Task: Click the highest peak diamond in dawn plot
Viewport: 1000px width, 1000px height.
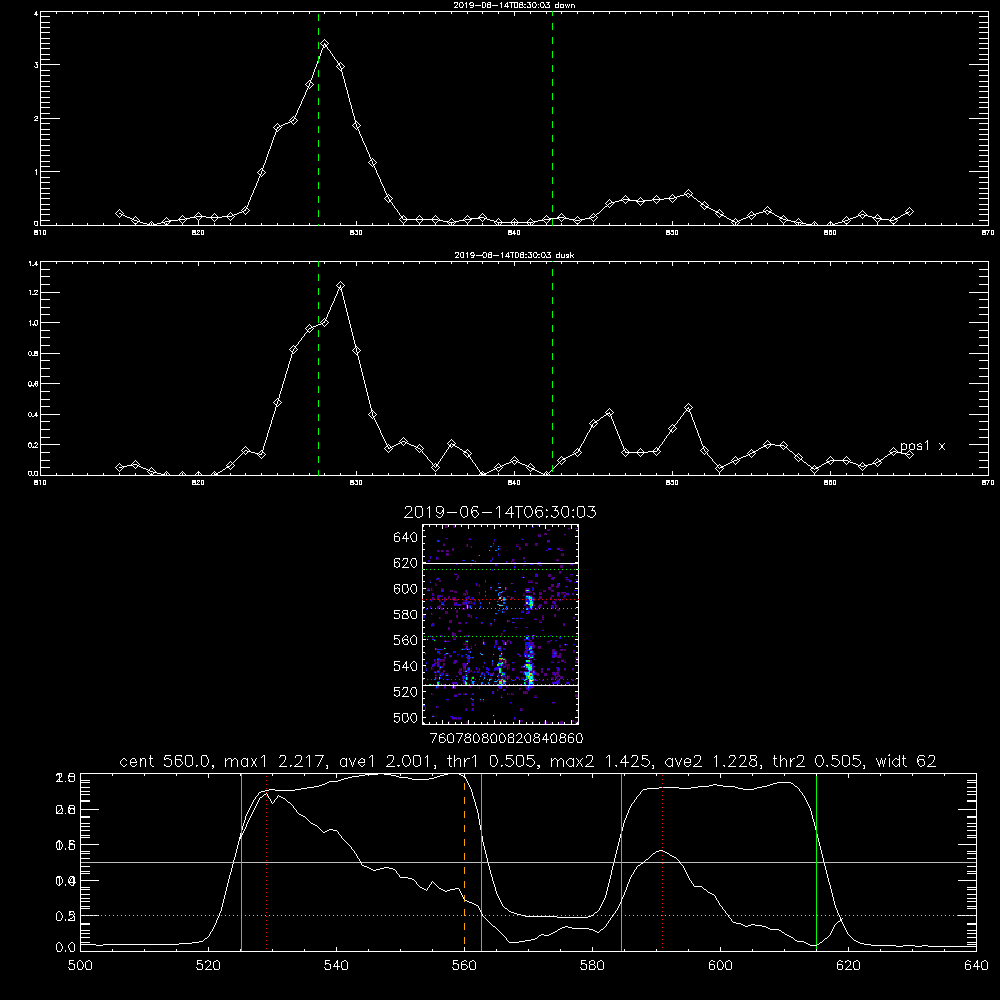Action: [325, 44]
